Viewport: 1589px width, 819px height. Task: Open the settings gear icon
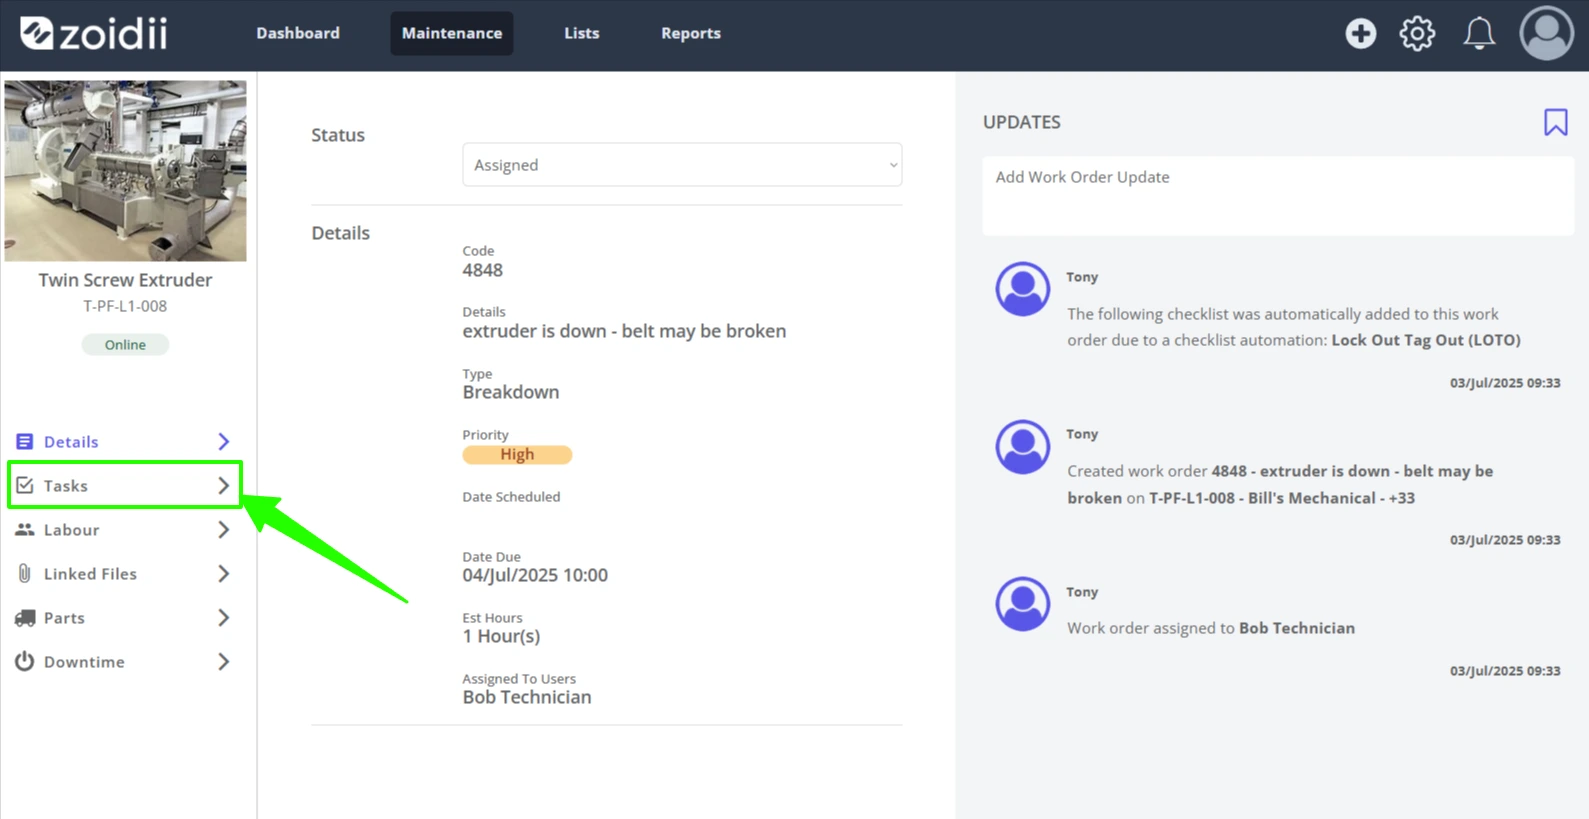tap(1417, 33)
